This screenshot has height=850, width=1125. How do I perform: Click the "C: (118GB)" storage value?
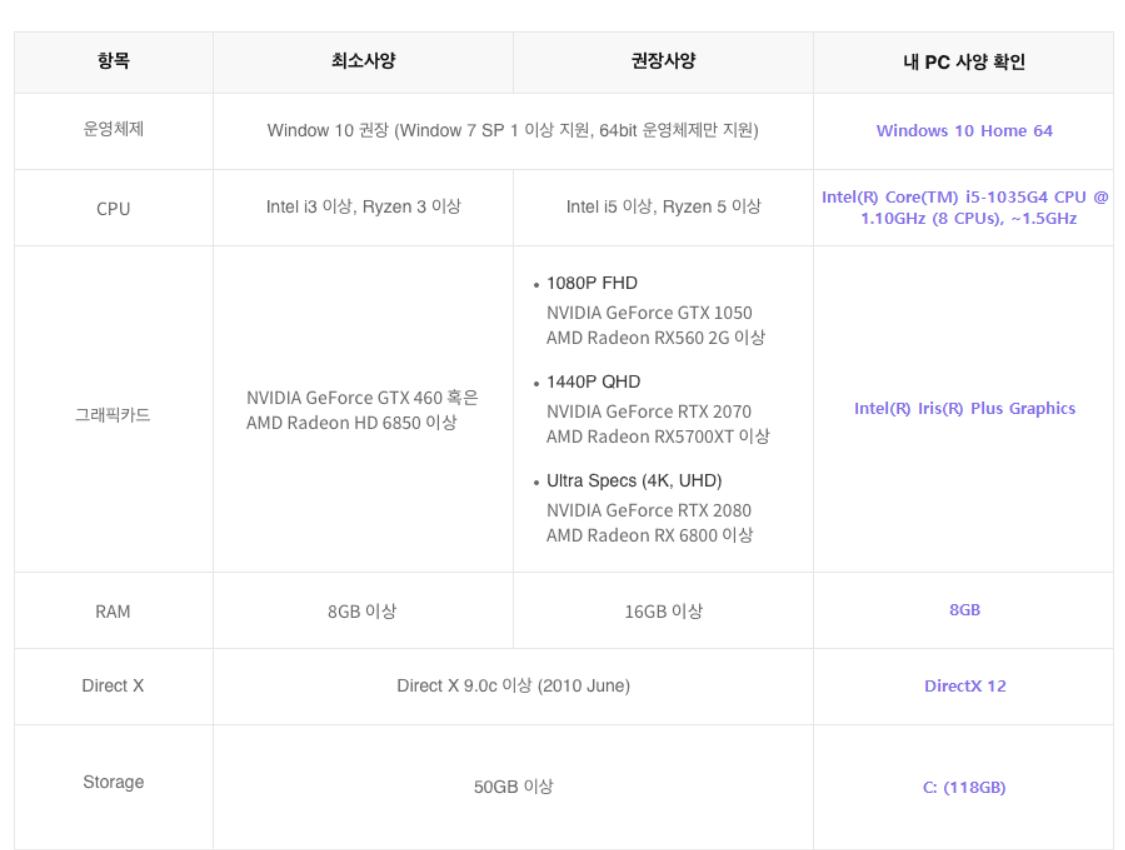[x=964, y=787]
